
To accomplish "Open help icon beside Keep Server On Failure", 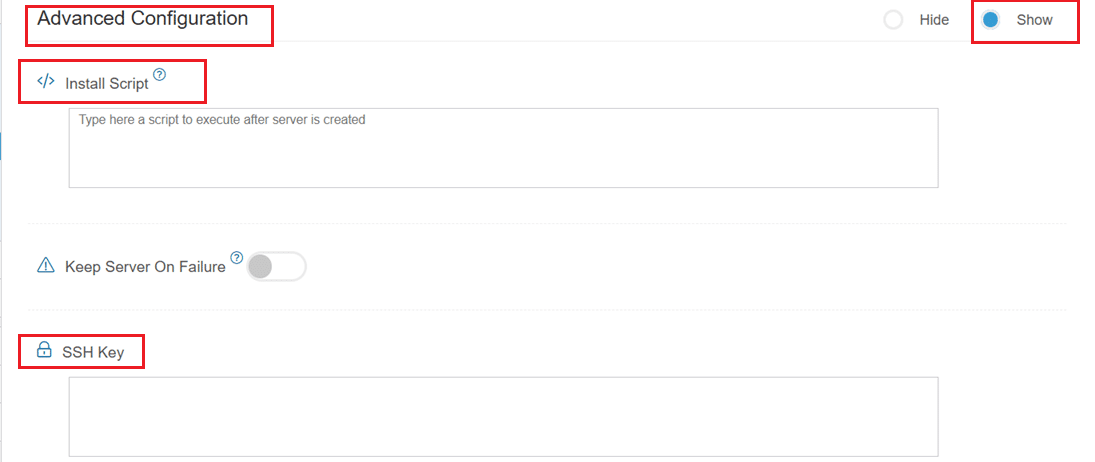I will (236, 258).
